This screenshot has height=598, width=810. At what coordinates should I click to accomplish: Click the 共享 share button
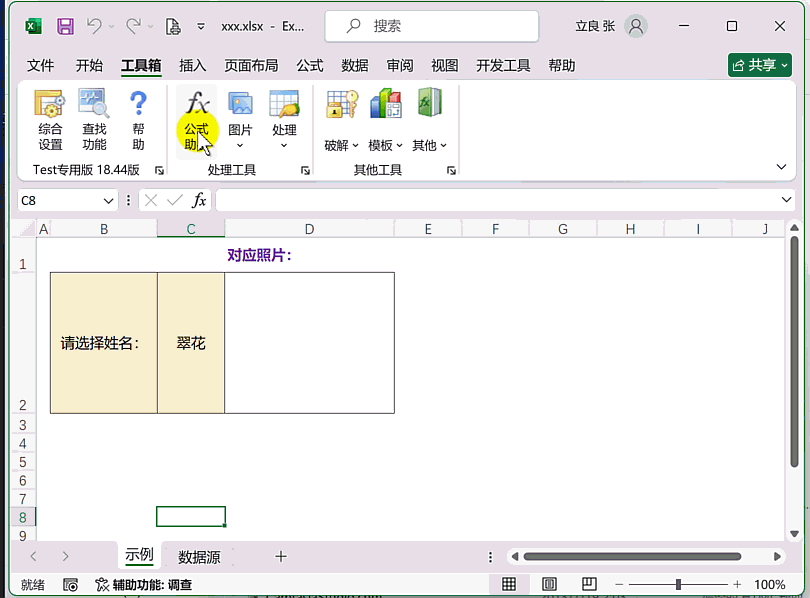click(x=760, y=65)
